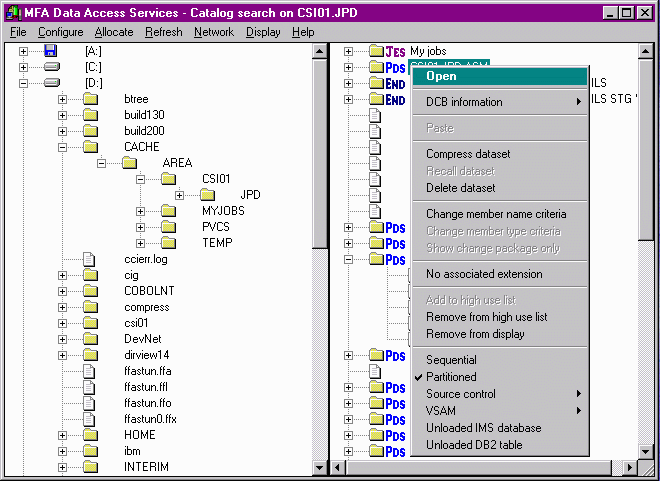
Task: Choose Compress dataset from context menu
Action: pyautogui.click(x=468, y=154)
